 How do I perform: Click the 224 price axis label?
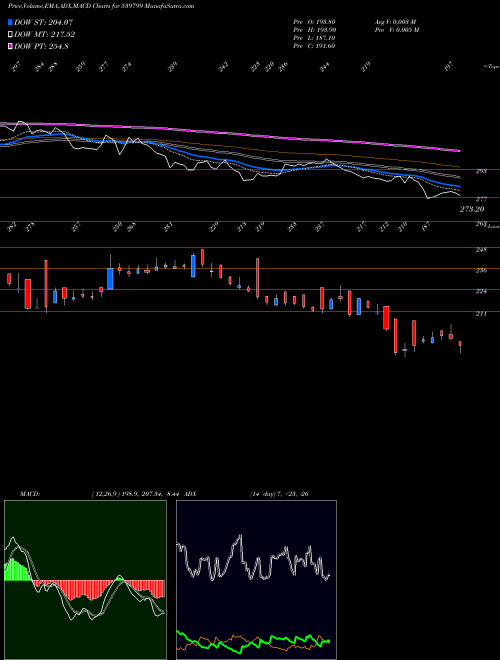pyautogui.click(x=482, y=291)
